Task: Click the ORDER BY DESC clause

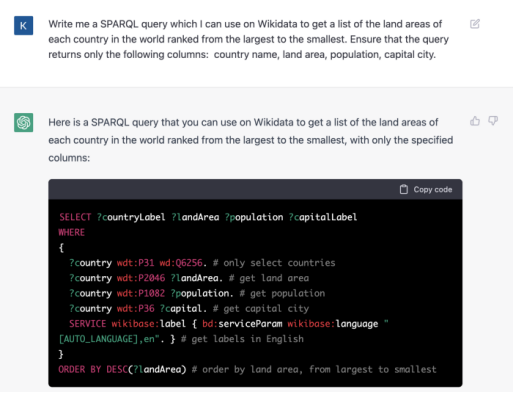Action: [x=93, y=369]
